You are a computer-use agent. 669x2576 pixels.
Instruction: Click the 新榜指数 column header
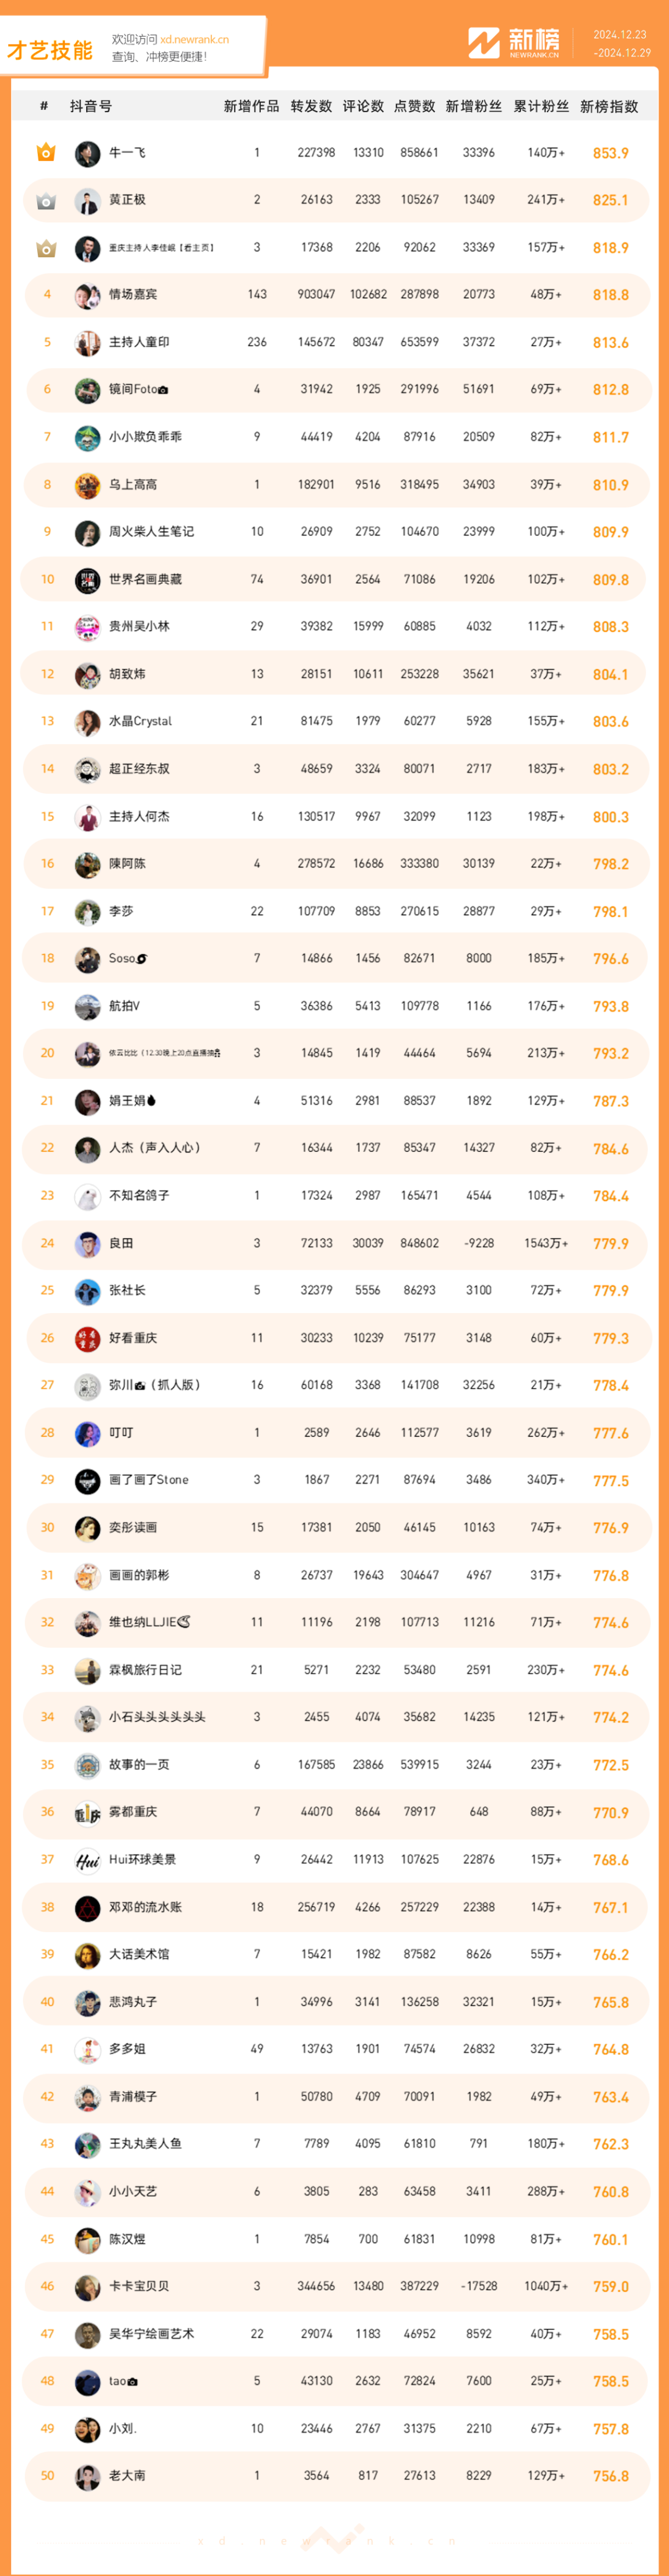click(608, 106)
